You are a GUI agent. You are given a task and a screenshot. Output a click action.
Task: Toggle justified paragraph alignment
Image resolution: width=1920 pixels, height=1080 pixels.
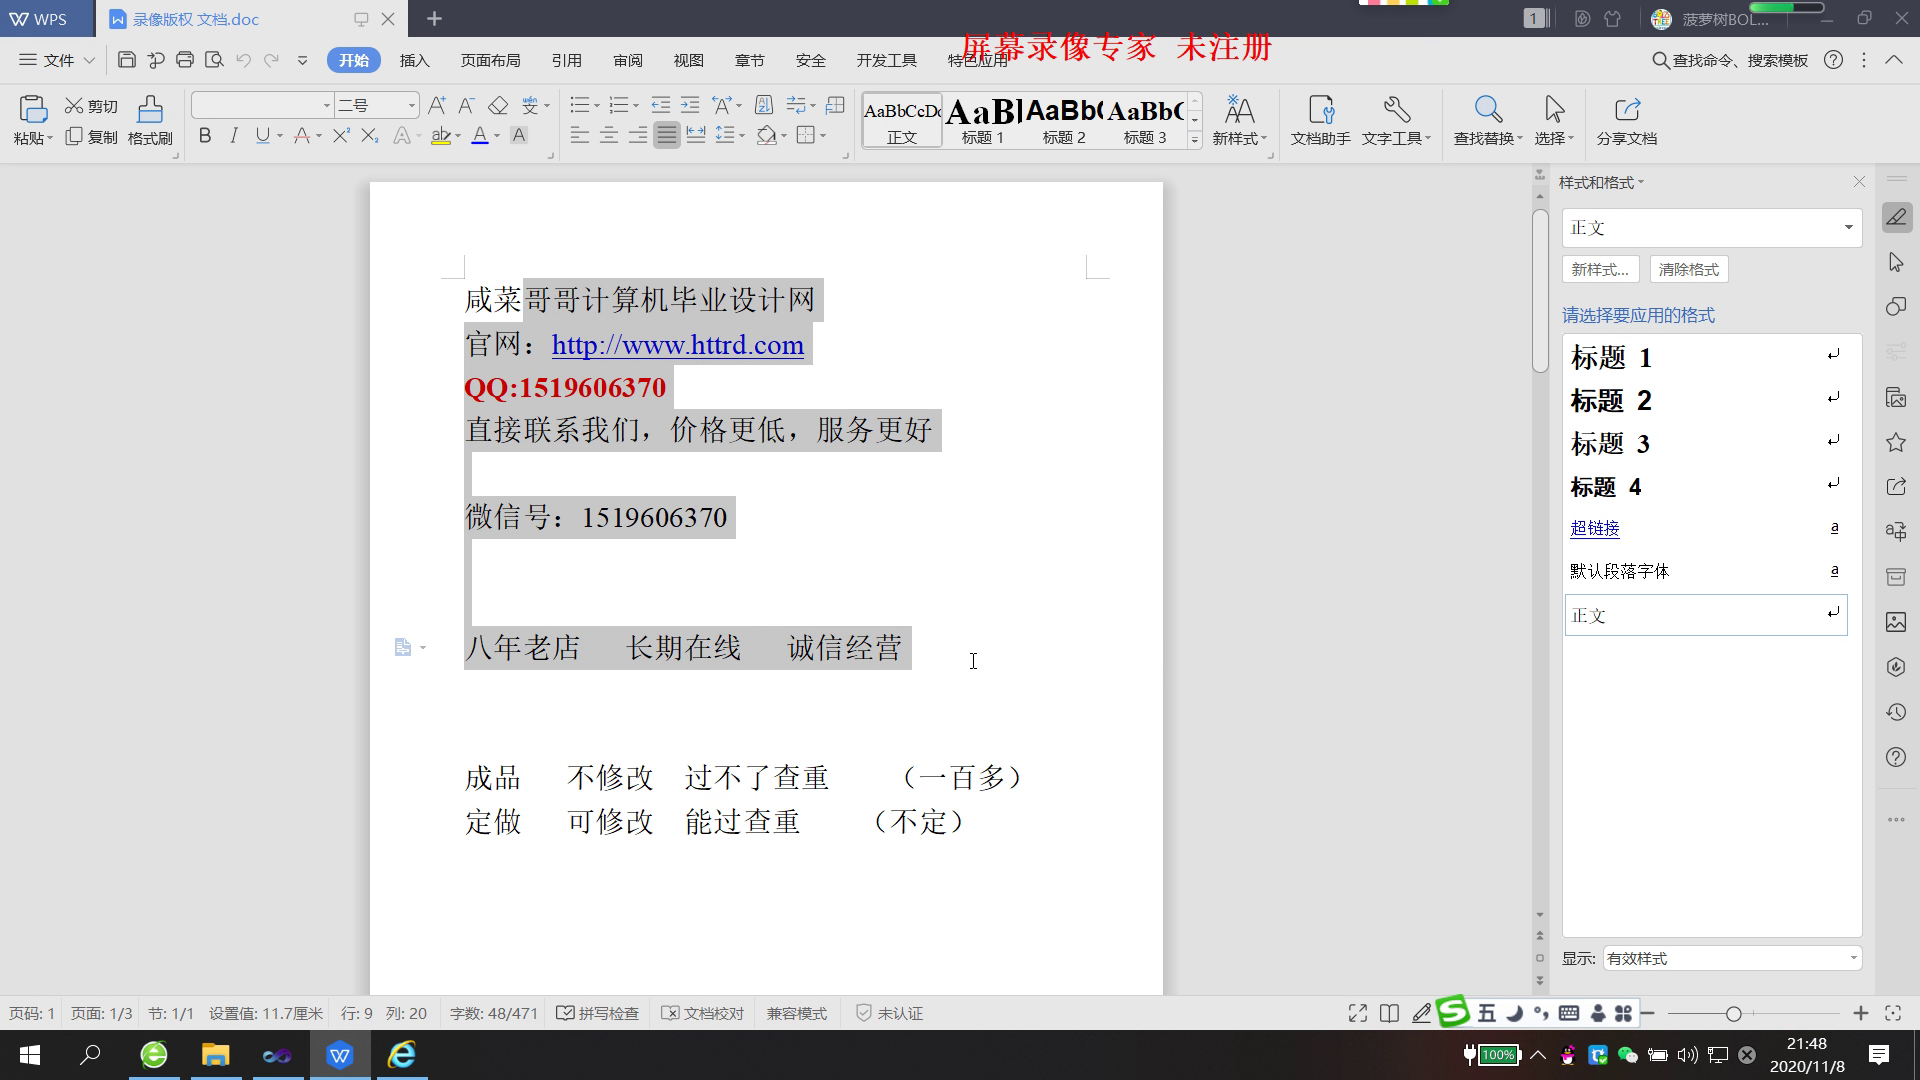[x=667, y=135]
